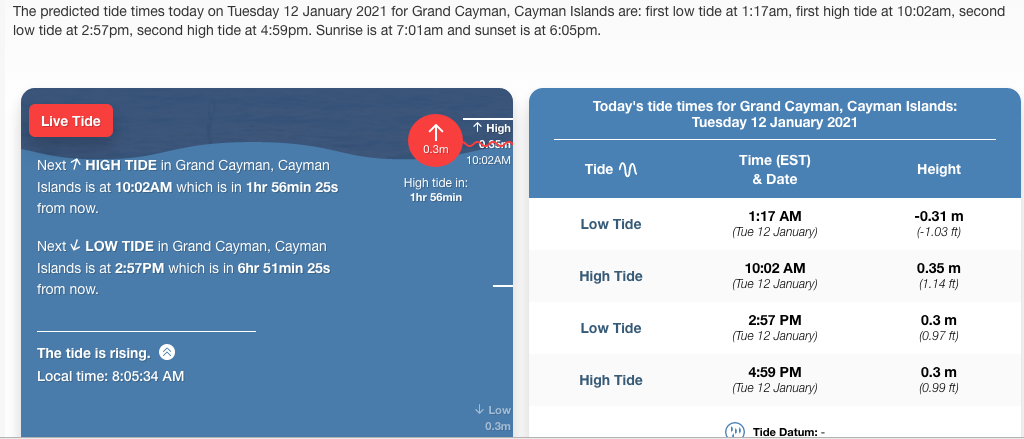The height and width of the screenshot is (439, 1024).
Task: Select the 1:17 AM Low Tide row label
Action: 611,224
